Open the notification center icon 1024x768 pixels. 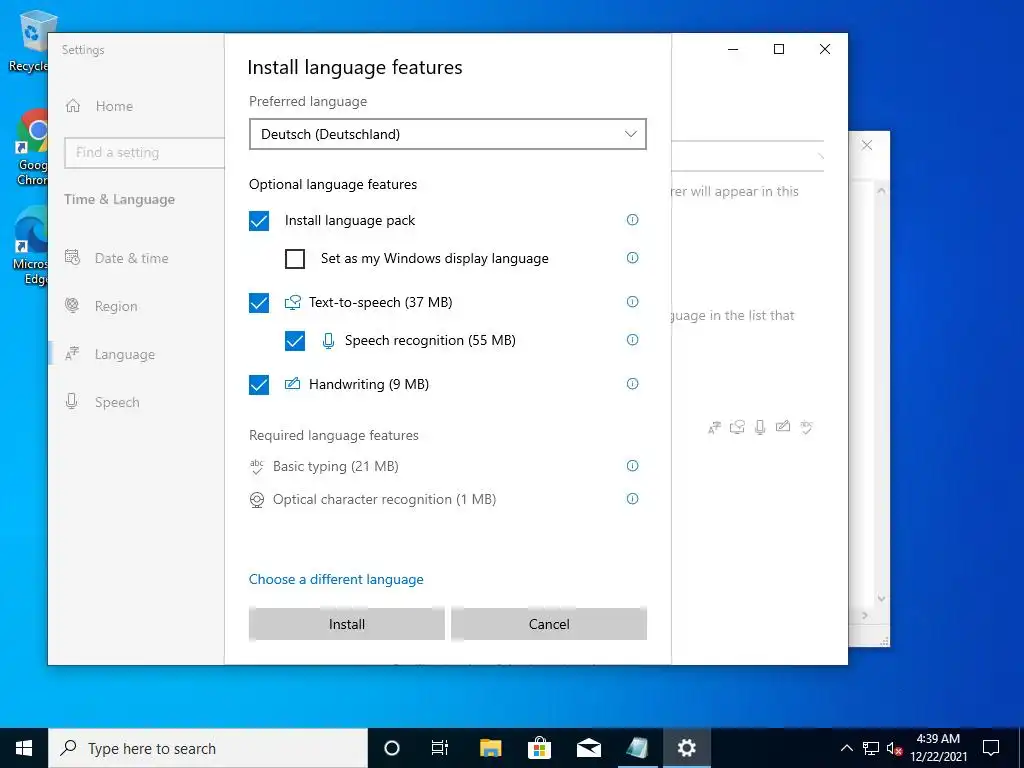[991, 748]
